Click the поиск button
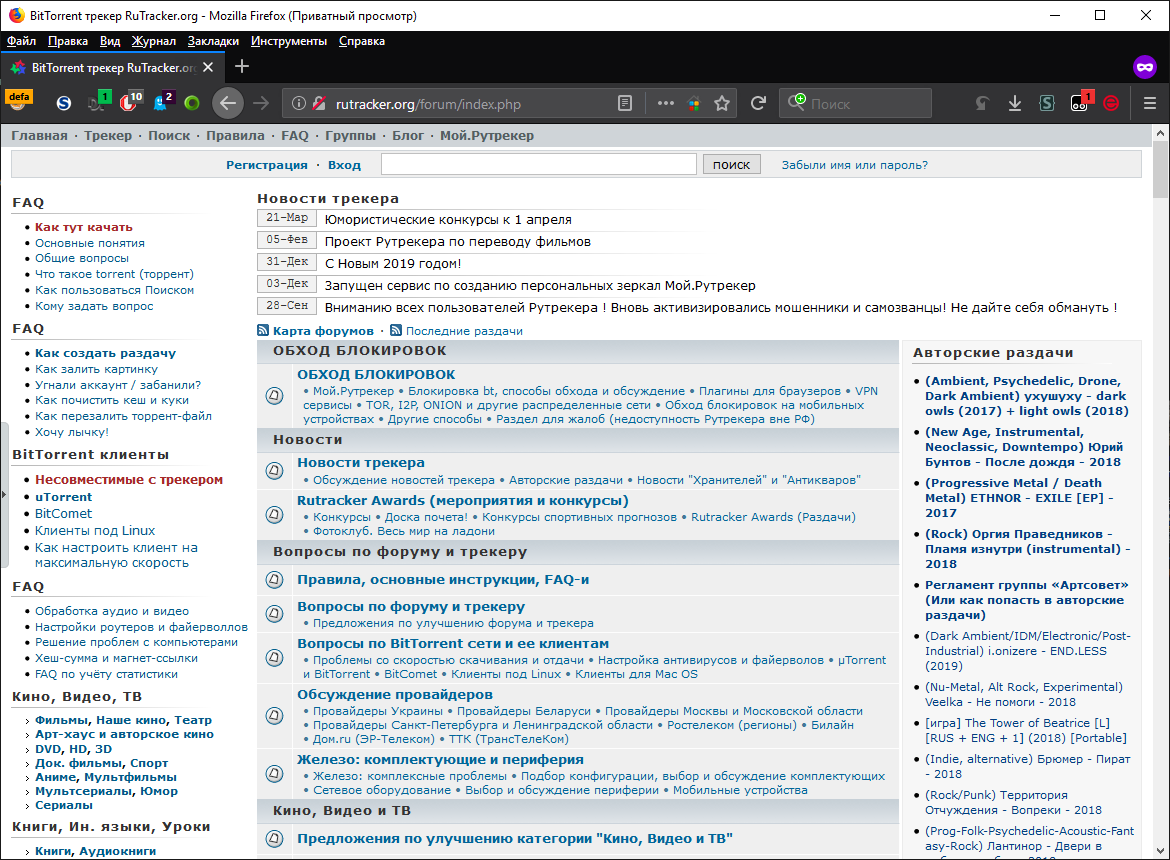The width and height of the screenshot is (1170, 860). click(731, 165)
